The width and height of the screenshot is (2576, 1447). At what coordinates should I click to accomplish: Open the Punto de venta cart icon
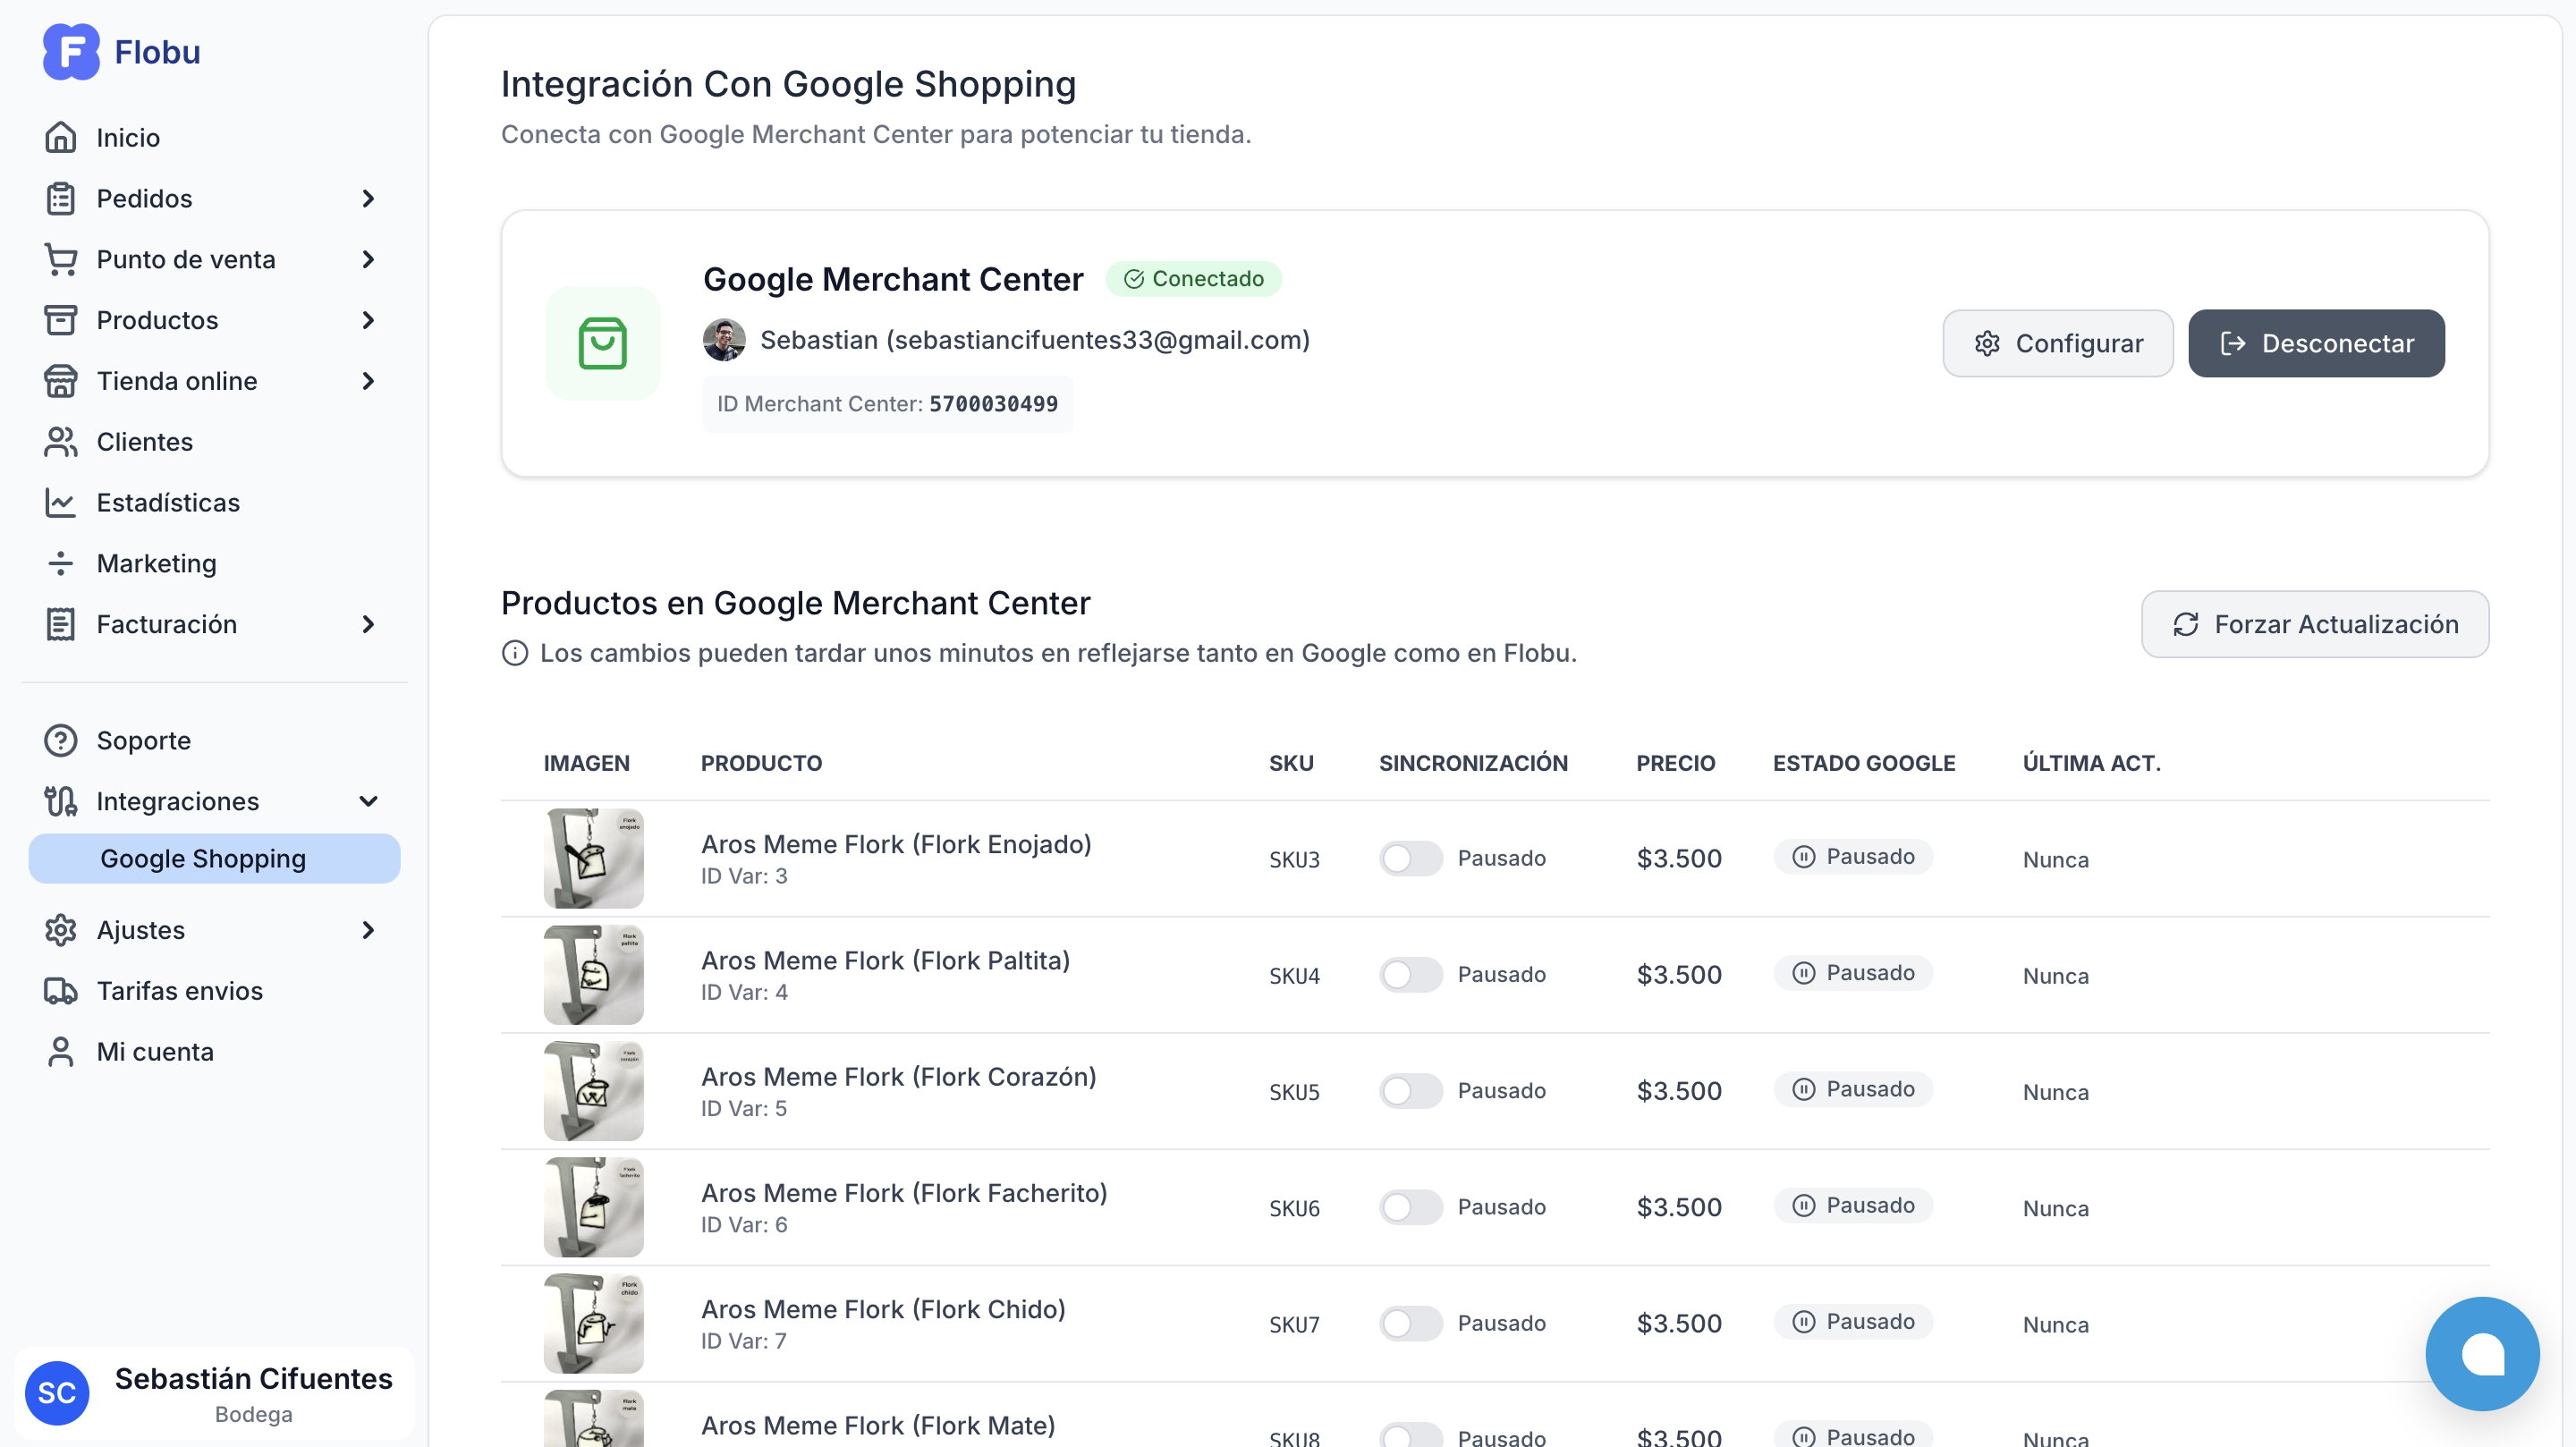[x=61, y=259]
